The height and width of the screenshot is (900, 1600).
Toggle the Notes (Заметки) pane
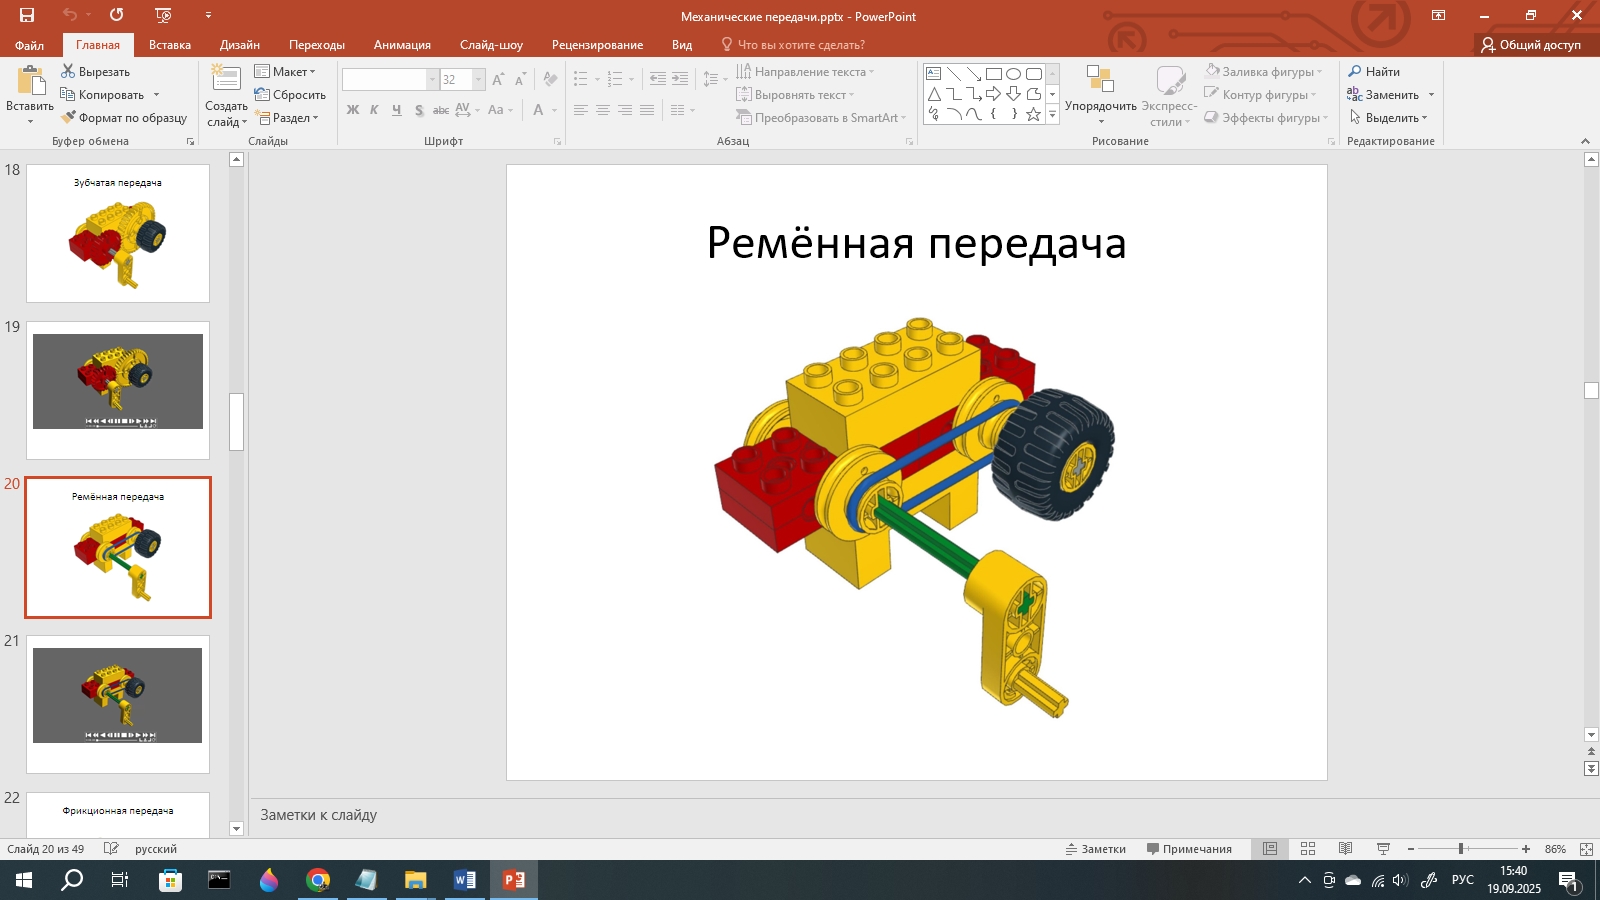(1096, 849)
